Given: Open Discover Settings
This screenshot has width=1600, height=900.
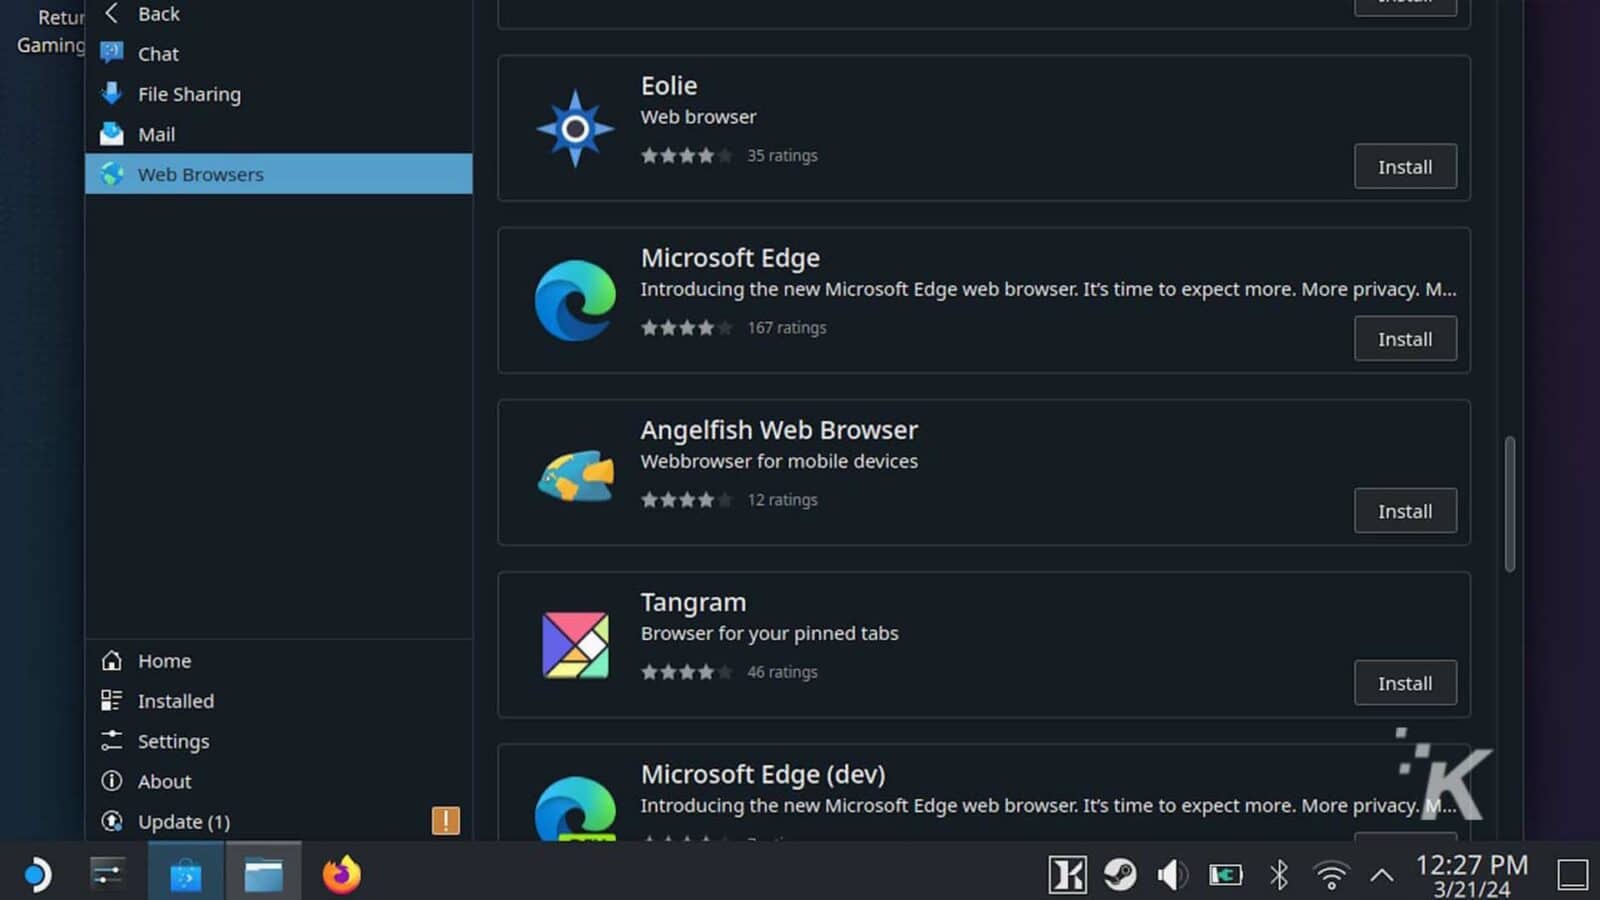Looking at the screenshot, I should [x=278, y=741].
